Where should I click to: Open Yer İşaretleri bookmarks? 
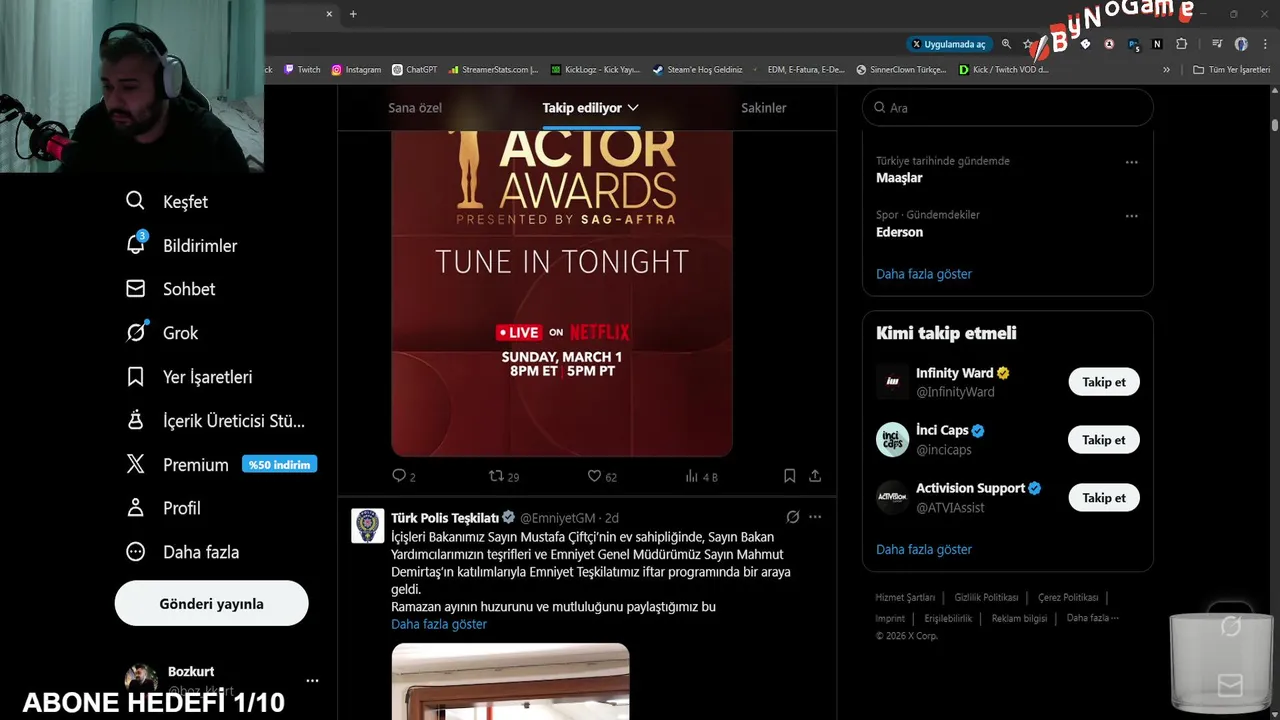[x=188, y=377]
